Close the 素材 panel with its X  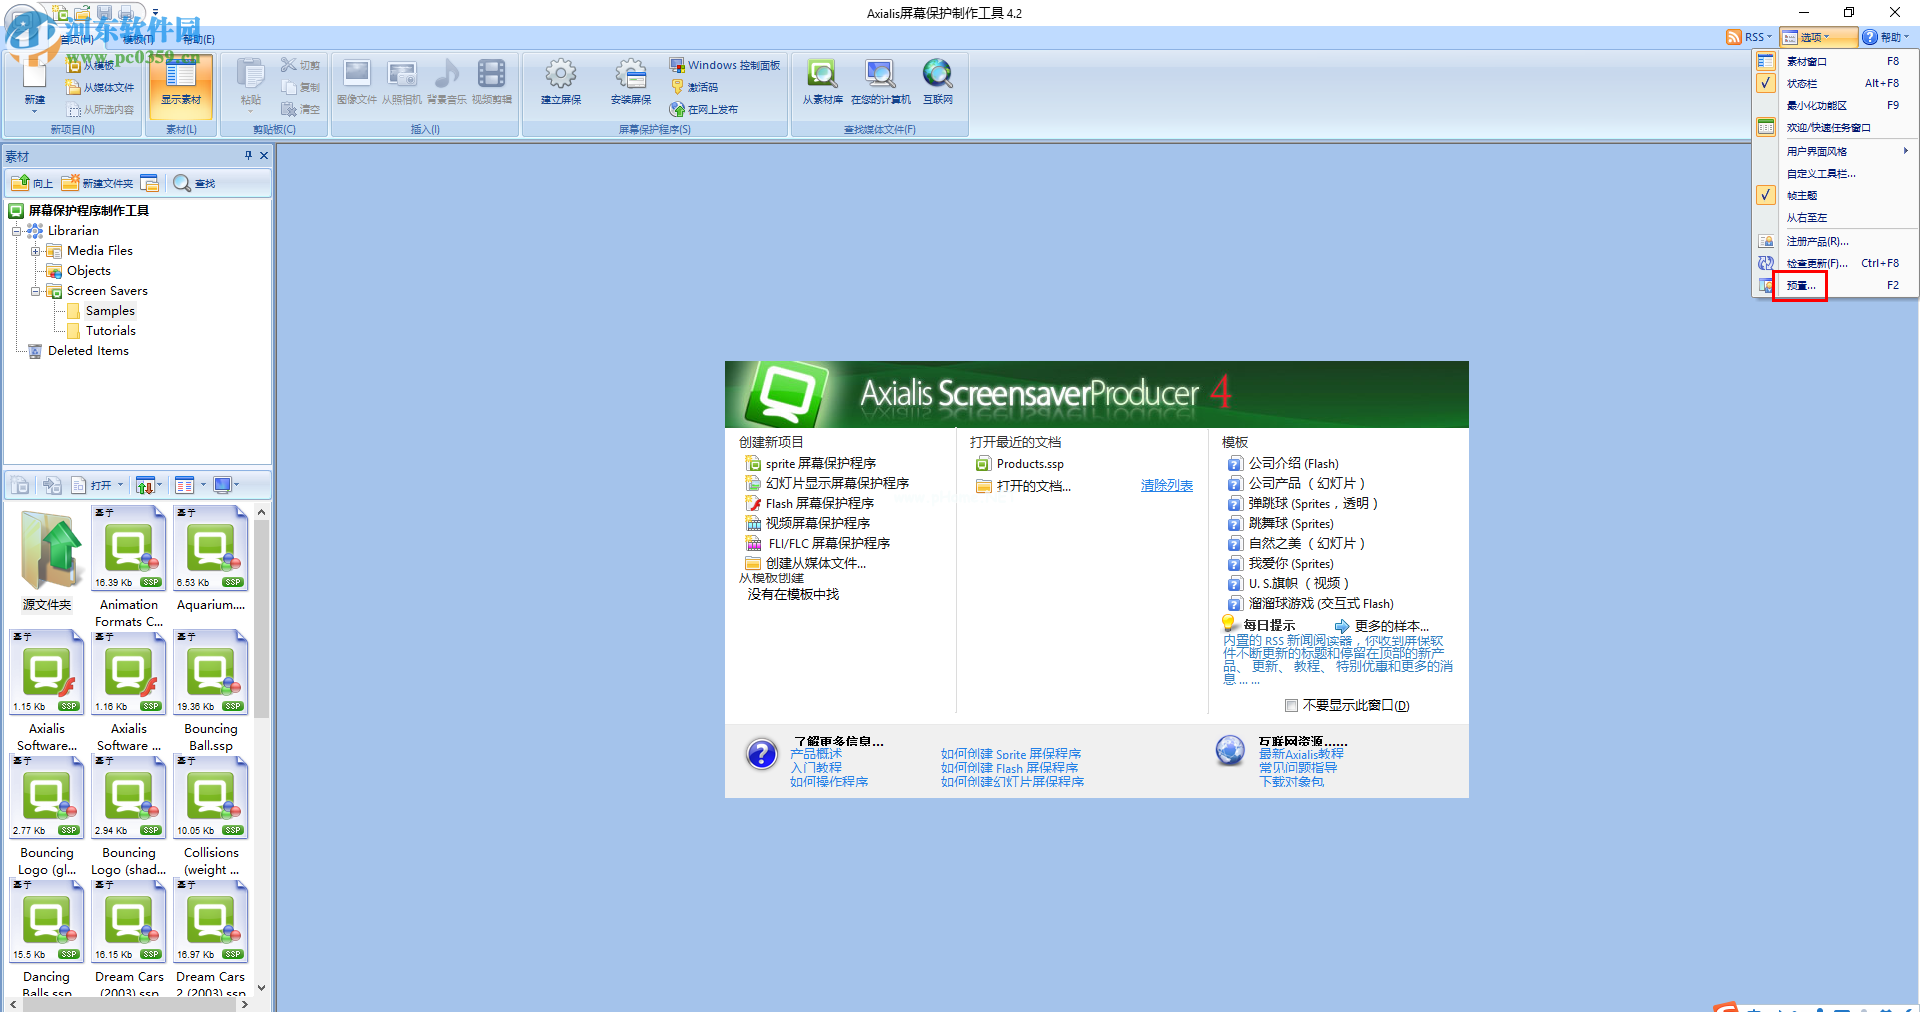coord(264,155)
